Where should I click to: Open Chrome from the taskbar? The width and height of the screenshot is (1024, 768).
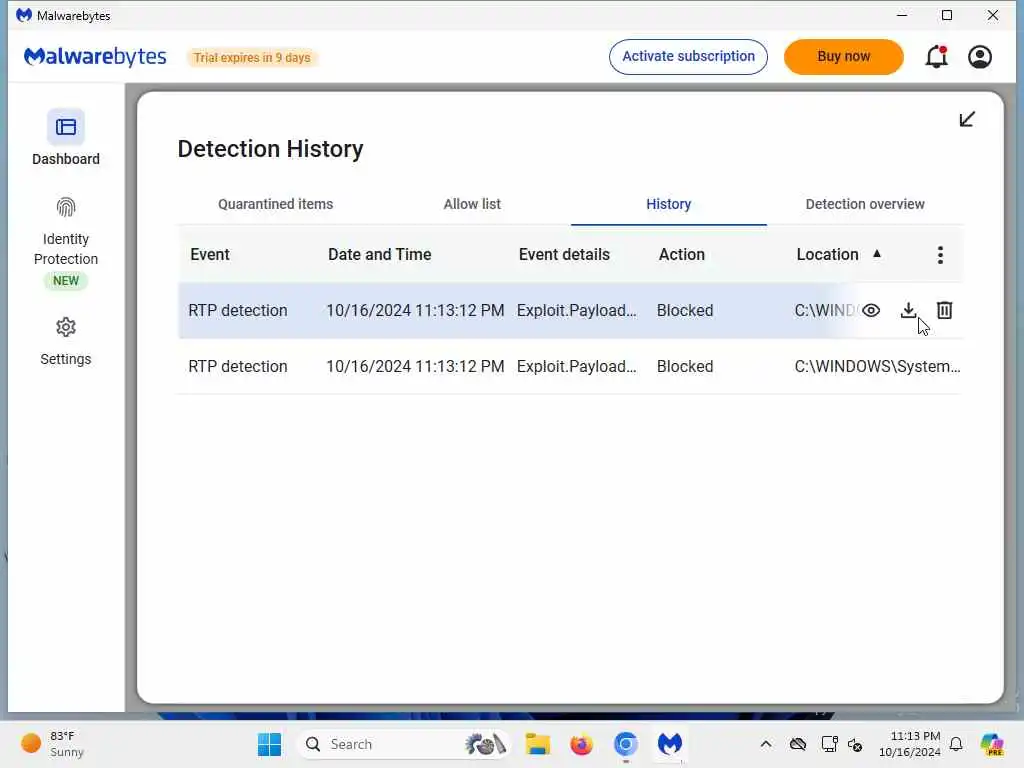(x=625, y=744)
